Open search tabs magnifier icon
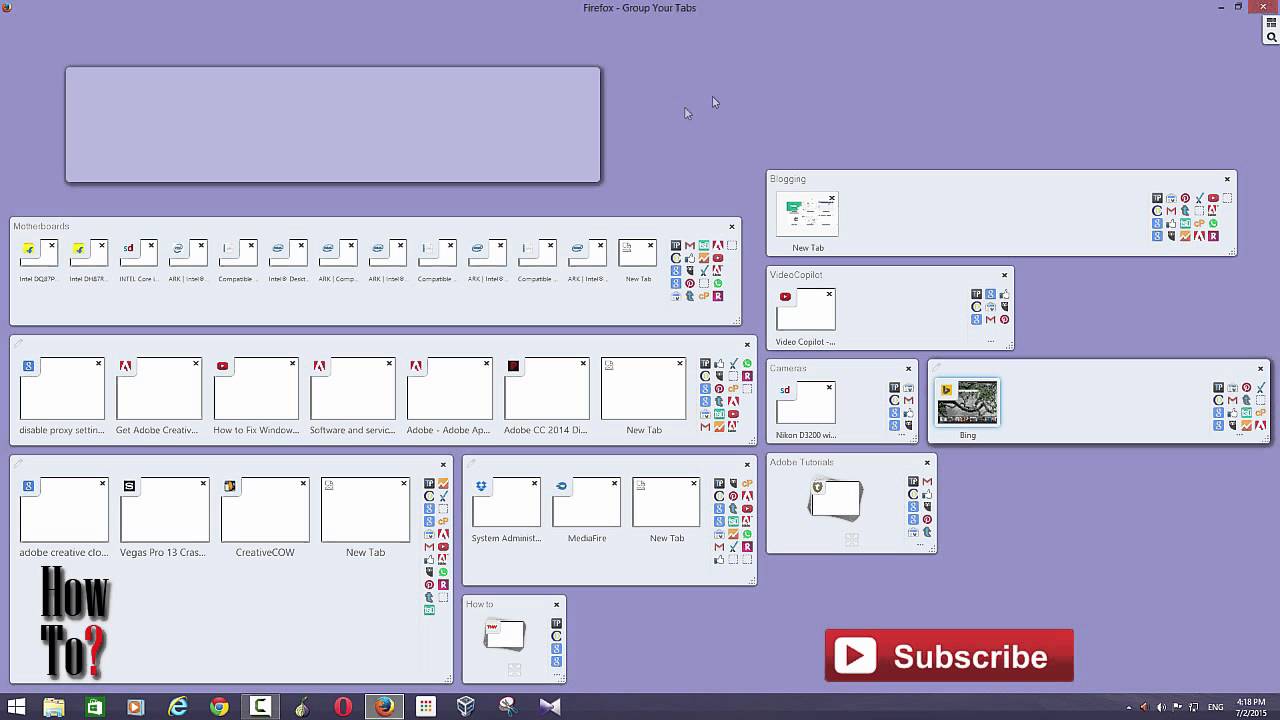This screenshot has width=1280, height=720. click(x=1272, y=37)
